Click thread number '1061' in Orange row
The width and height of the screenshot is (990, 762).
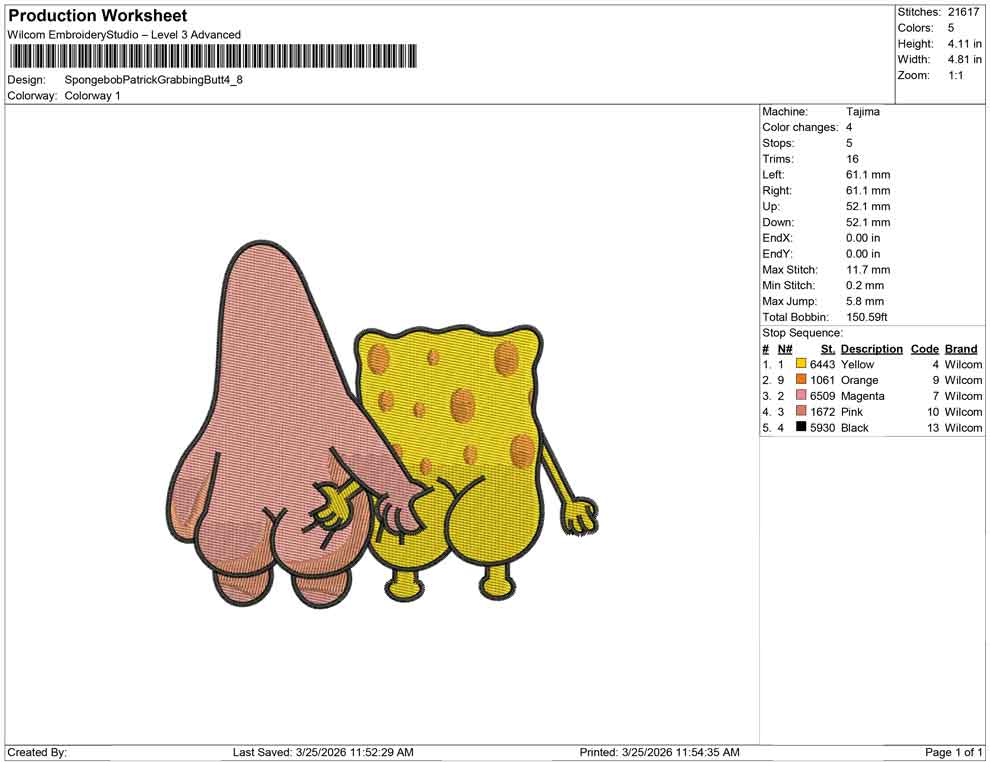(822, 380)
